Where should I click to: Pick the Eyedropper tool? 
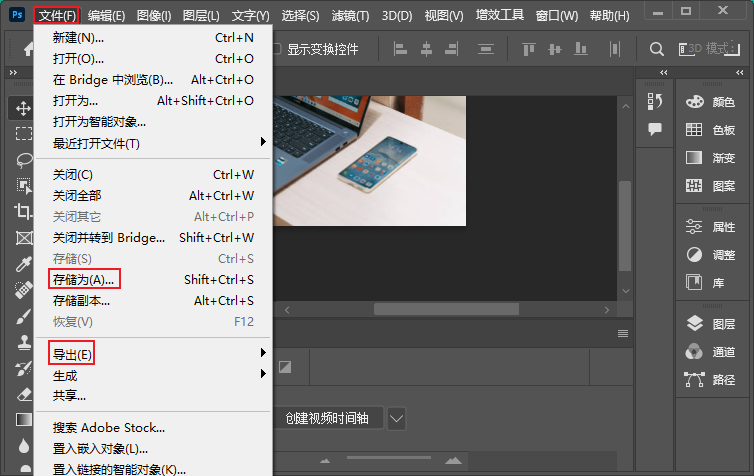click(22, 264)
